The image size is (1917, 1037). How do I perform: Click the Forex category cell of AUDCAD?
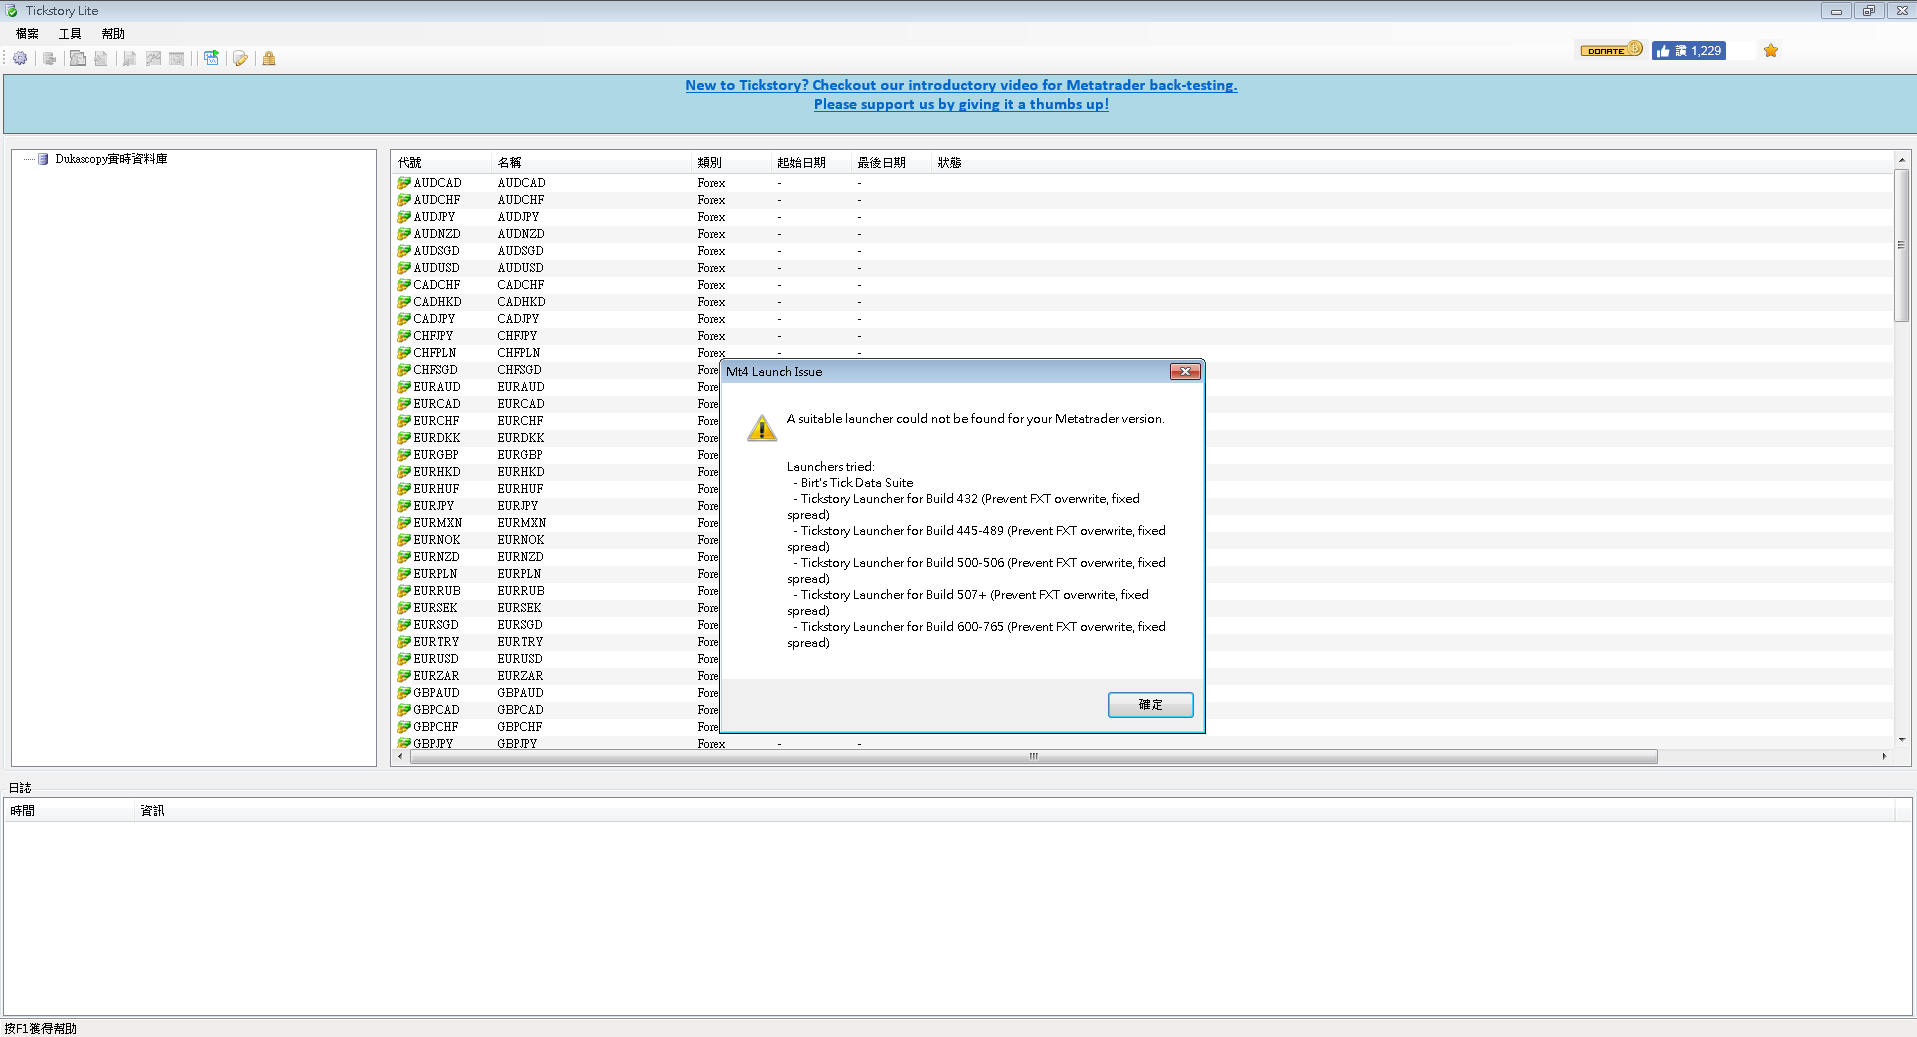click(x=711, y=183)
